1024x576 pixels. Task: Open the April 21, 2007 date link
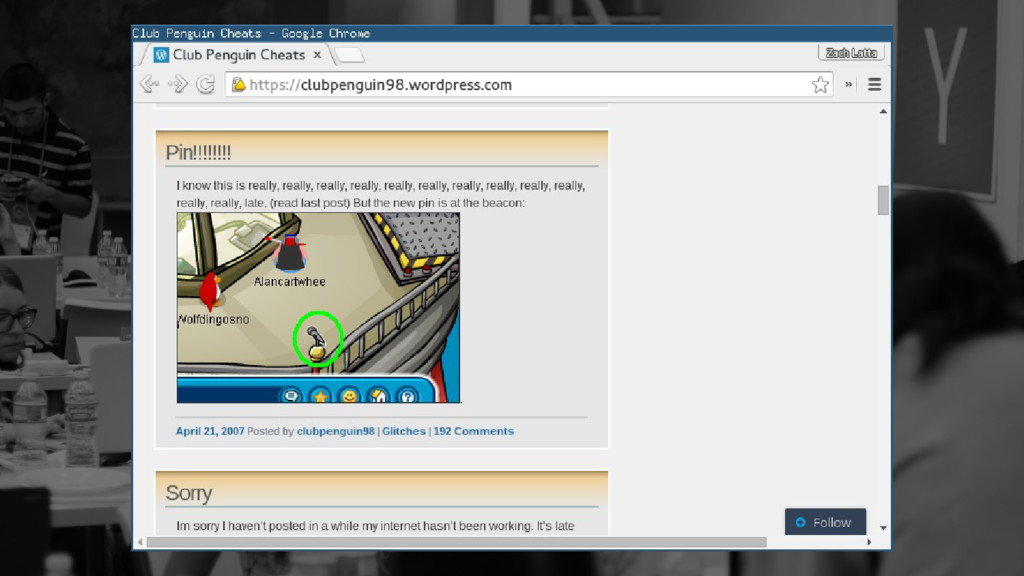pos(210,431)
